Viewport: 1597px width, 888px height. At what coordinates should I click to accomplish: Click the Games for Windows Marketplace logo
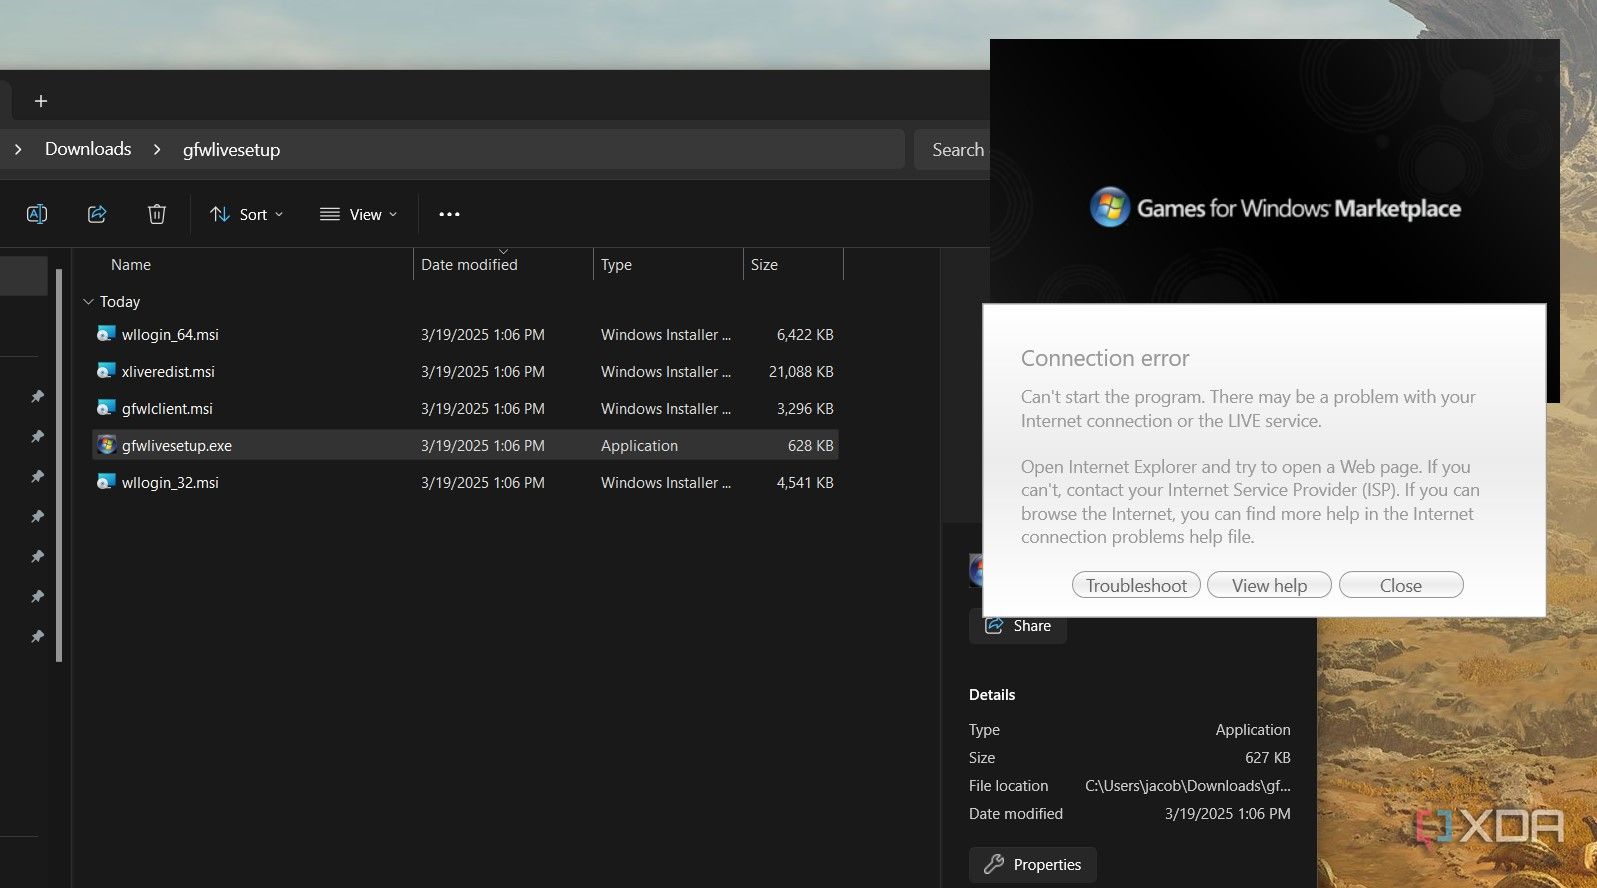[x=1275, y=208]
